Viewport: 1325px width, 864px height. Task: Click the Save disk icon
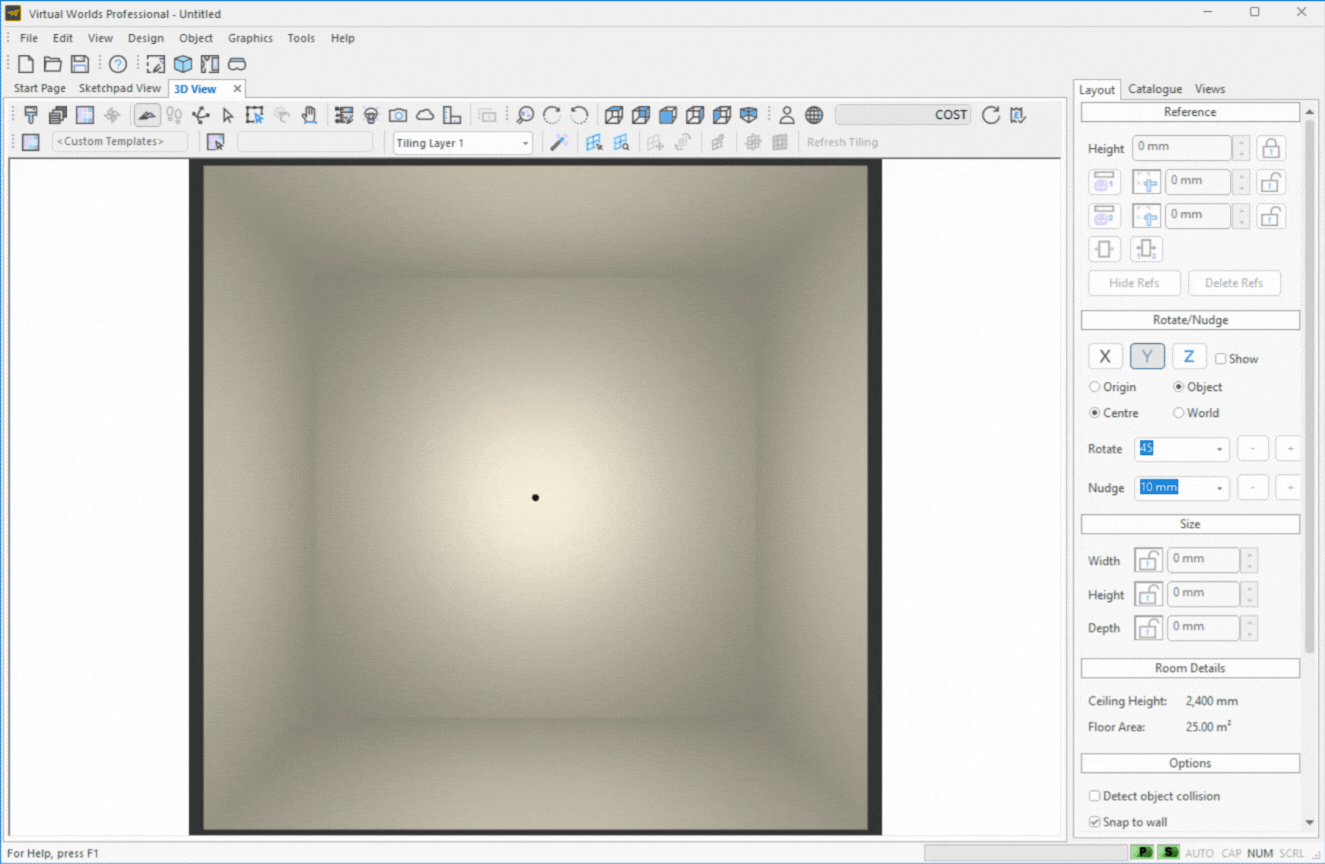pyautogui.click(x=80, y=64)
